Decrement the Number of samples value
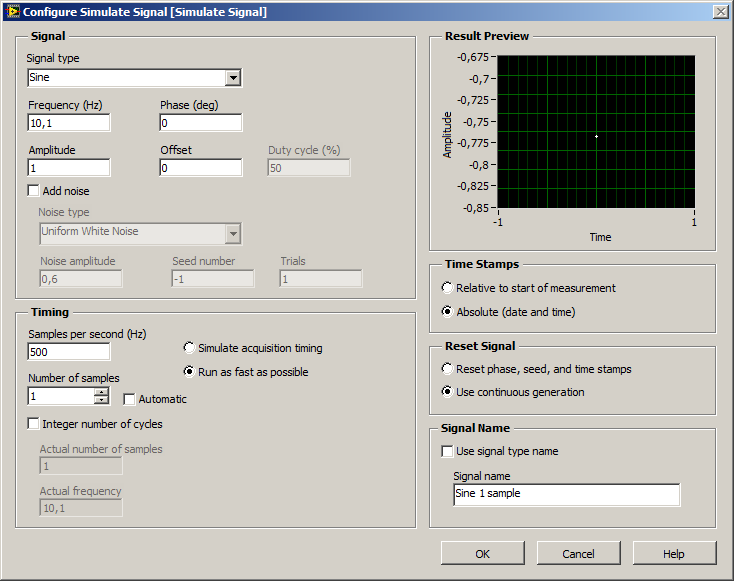Image resolution: width=734 pixels, height=581 pixels. click(x=101, y=400)
